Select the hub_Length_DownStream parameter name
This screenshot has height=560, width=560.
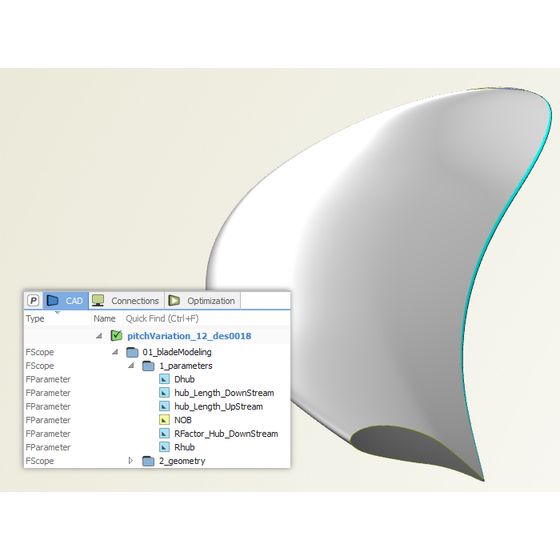224,393
